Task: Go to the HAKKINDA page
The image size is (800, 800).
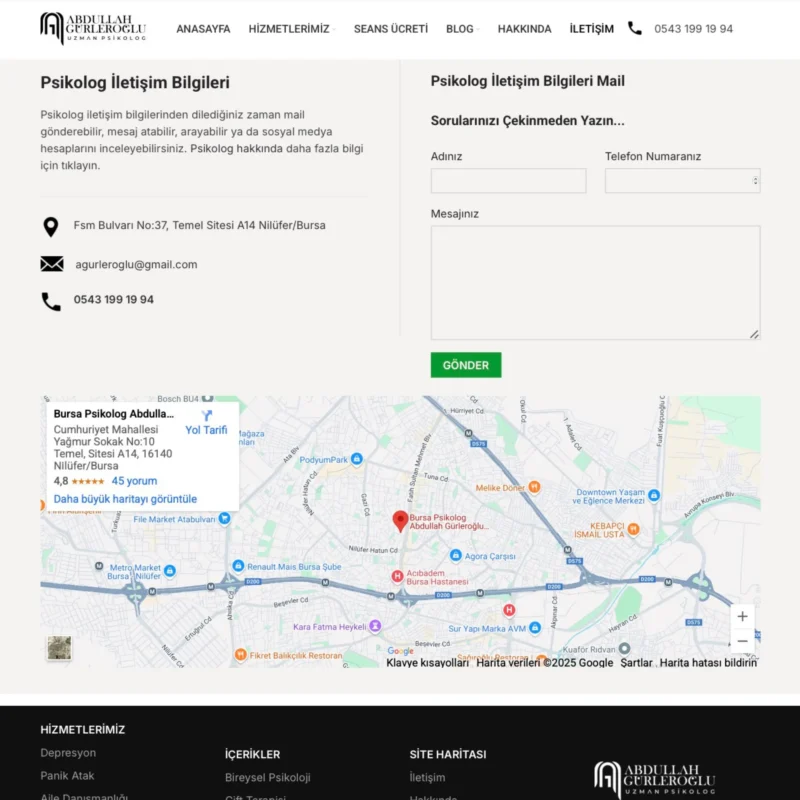Action: pyautogui.click(x=524, y=29)
